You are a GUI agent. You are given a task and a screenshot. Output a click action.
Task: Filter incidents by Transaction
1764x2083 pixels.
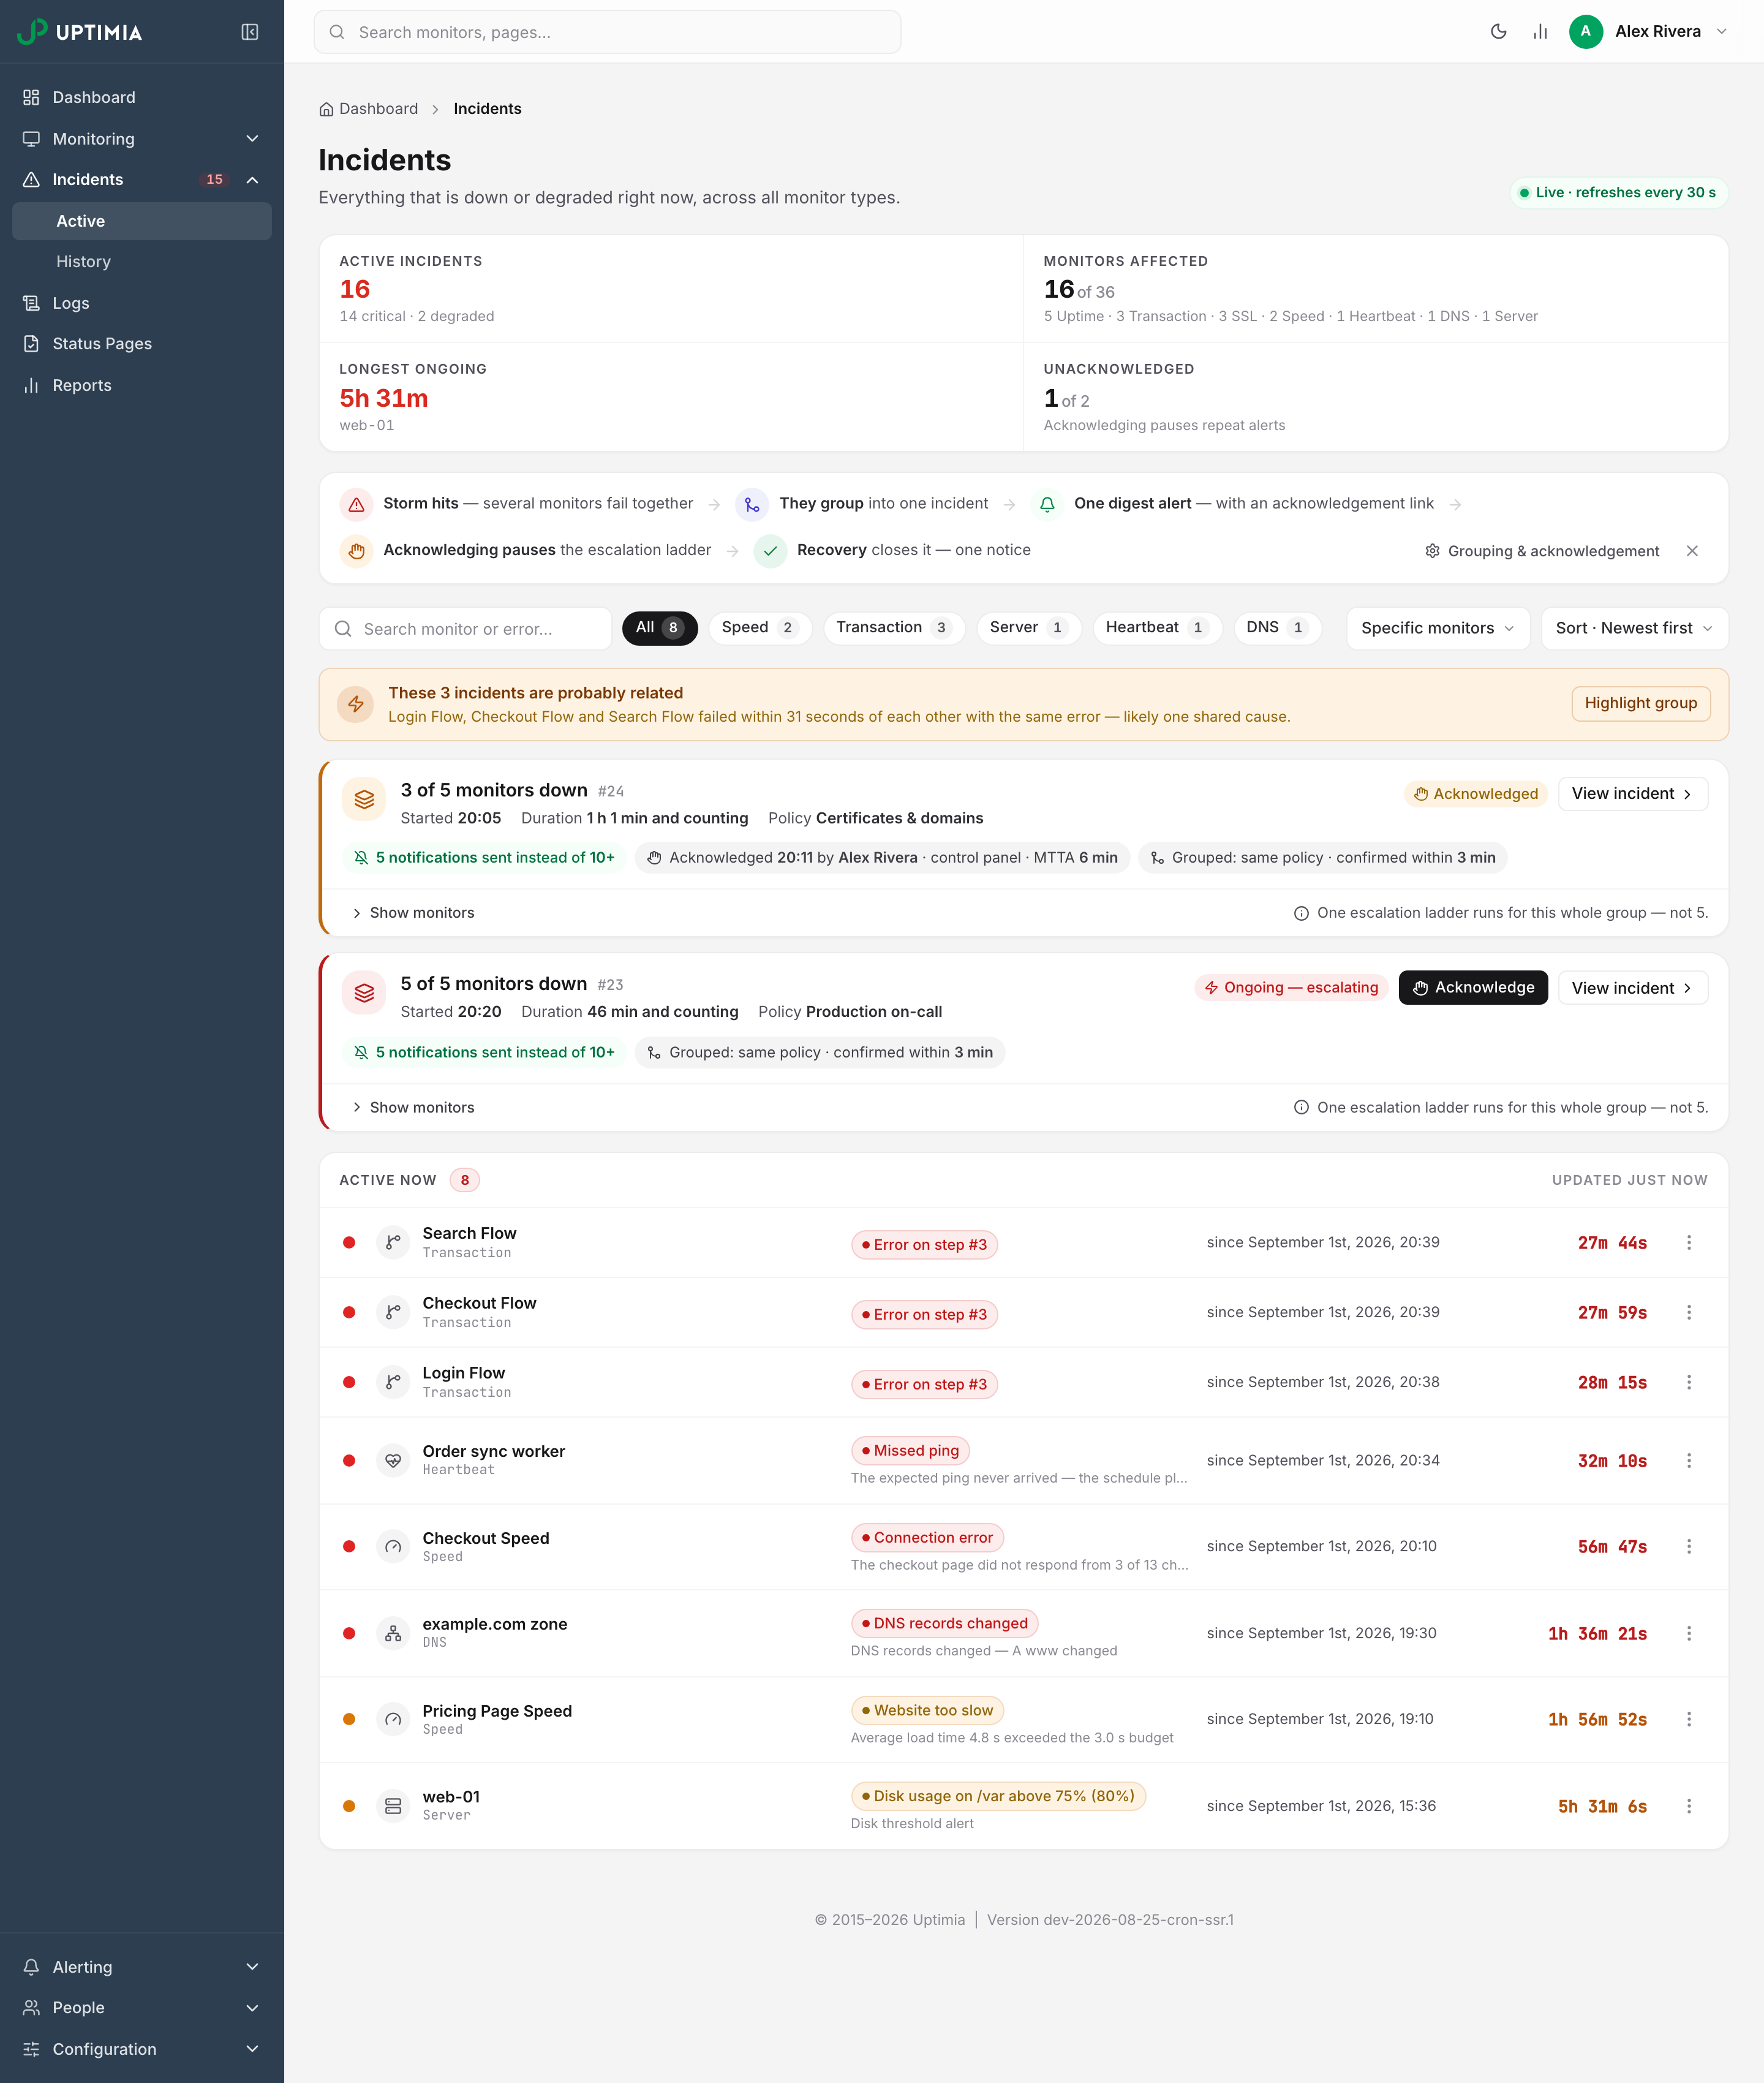(x=894, y=628)
